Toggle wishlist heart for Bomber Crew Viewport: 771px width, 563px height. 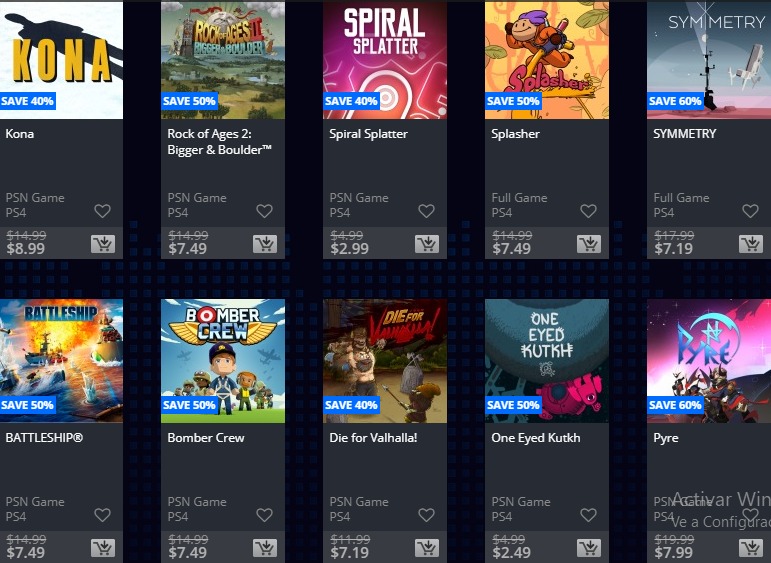pyautogui.click(x=265, y=515)
